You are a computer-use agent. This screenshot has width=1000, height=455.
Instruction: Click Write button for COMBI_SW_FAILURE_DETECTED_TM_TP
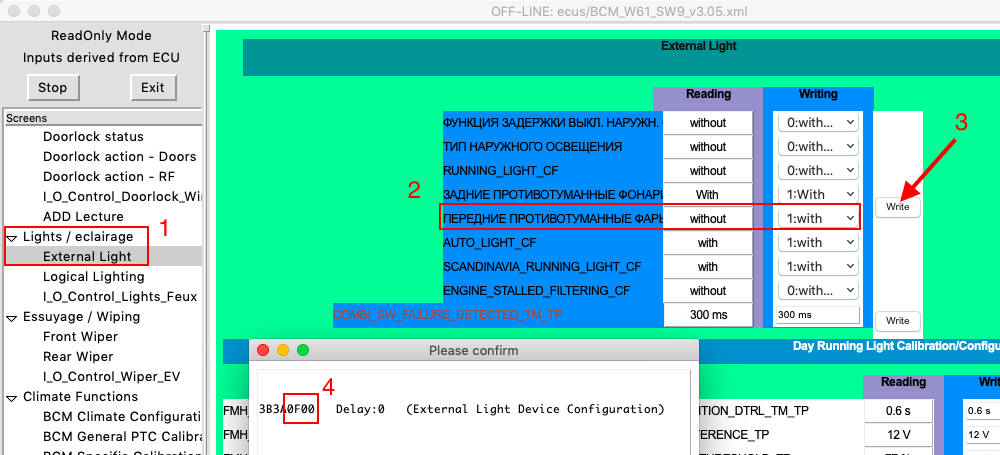[897, 320]
